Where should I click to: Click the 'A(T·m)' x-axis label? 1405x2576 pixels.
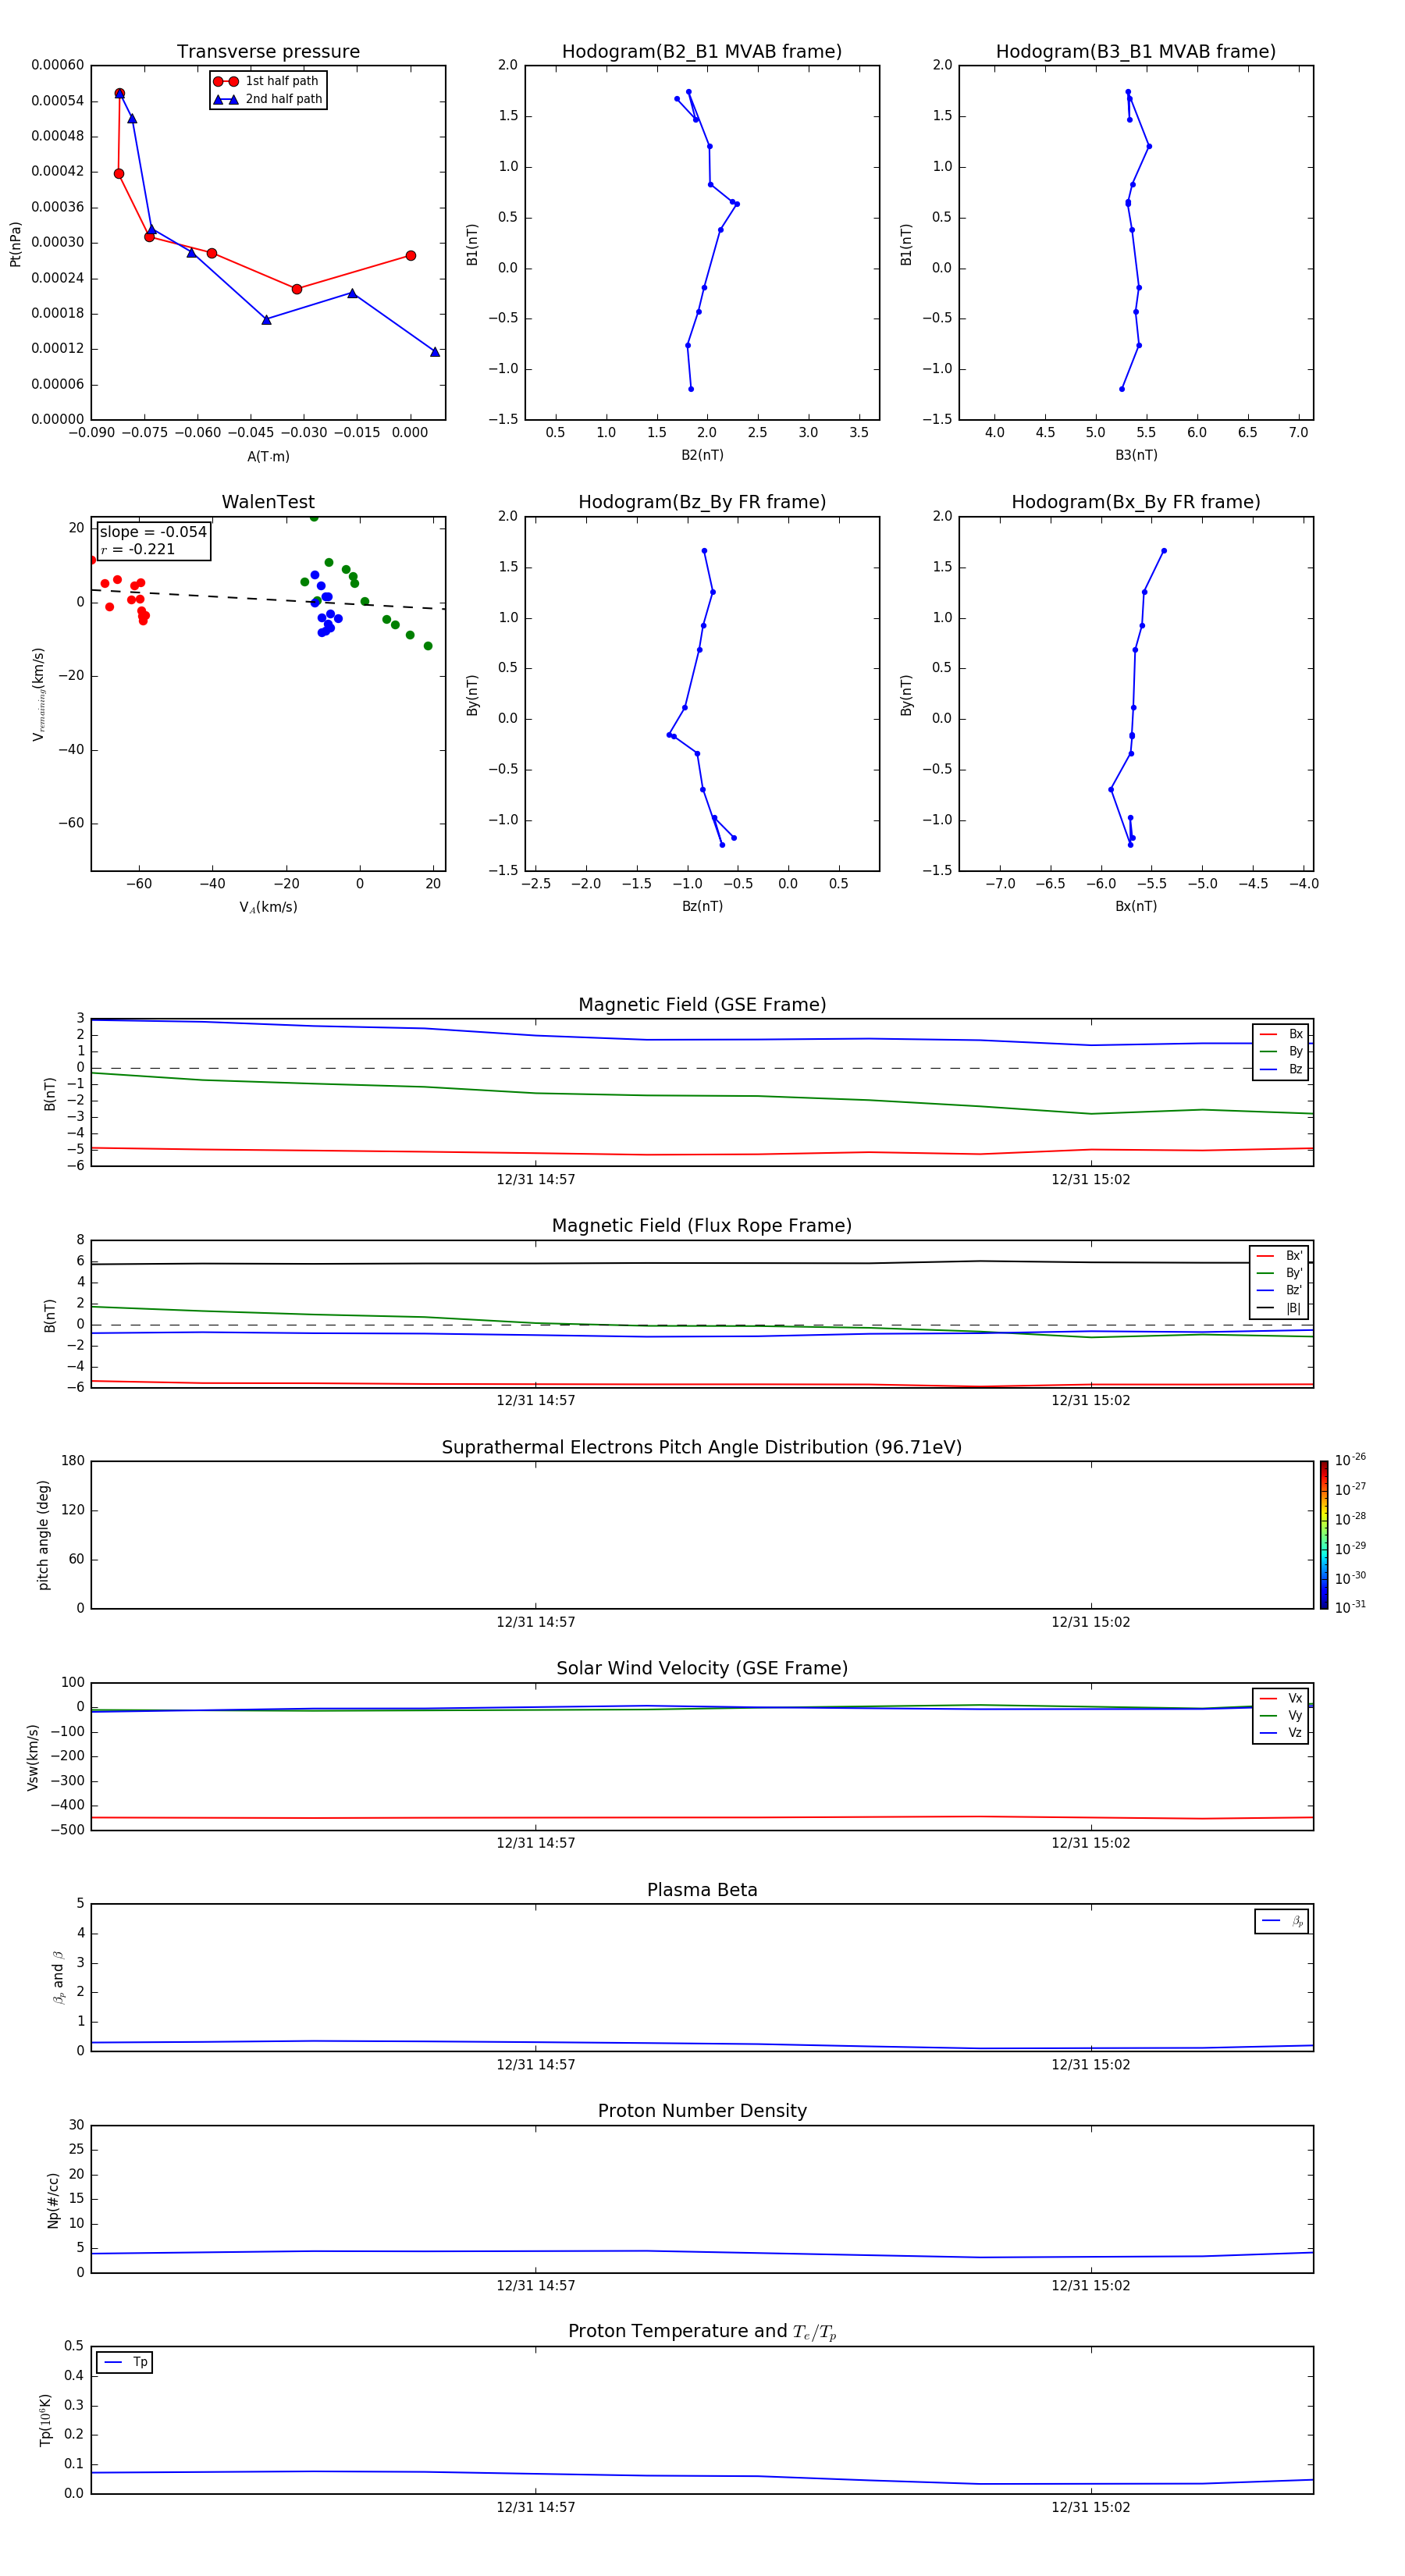[268, 457]
